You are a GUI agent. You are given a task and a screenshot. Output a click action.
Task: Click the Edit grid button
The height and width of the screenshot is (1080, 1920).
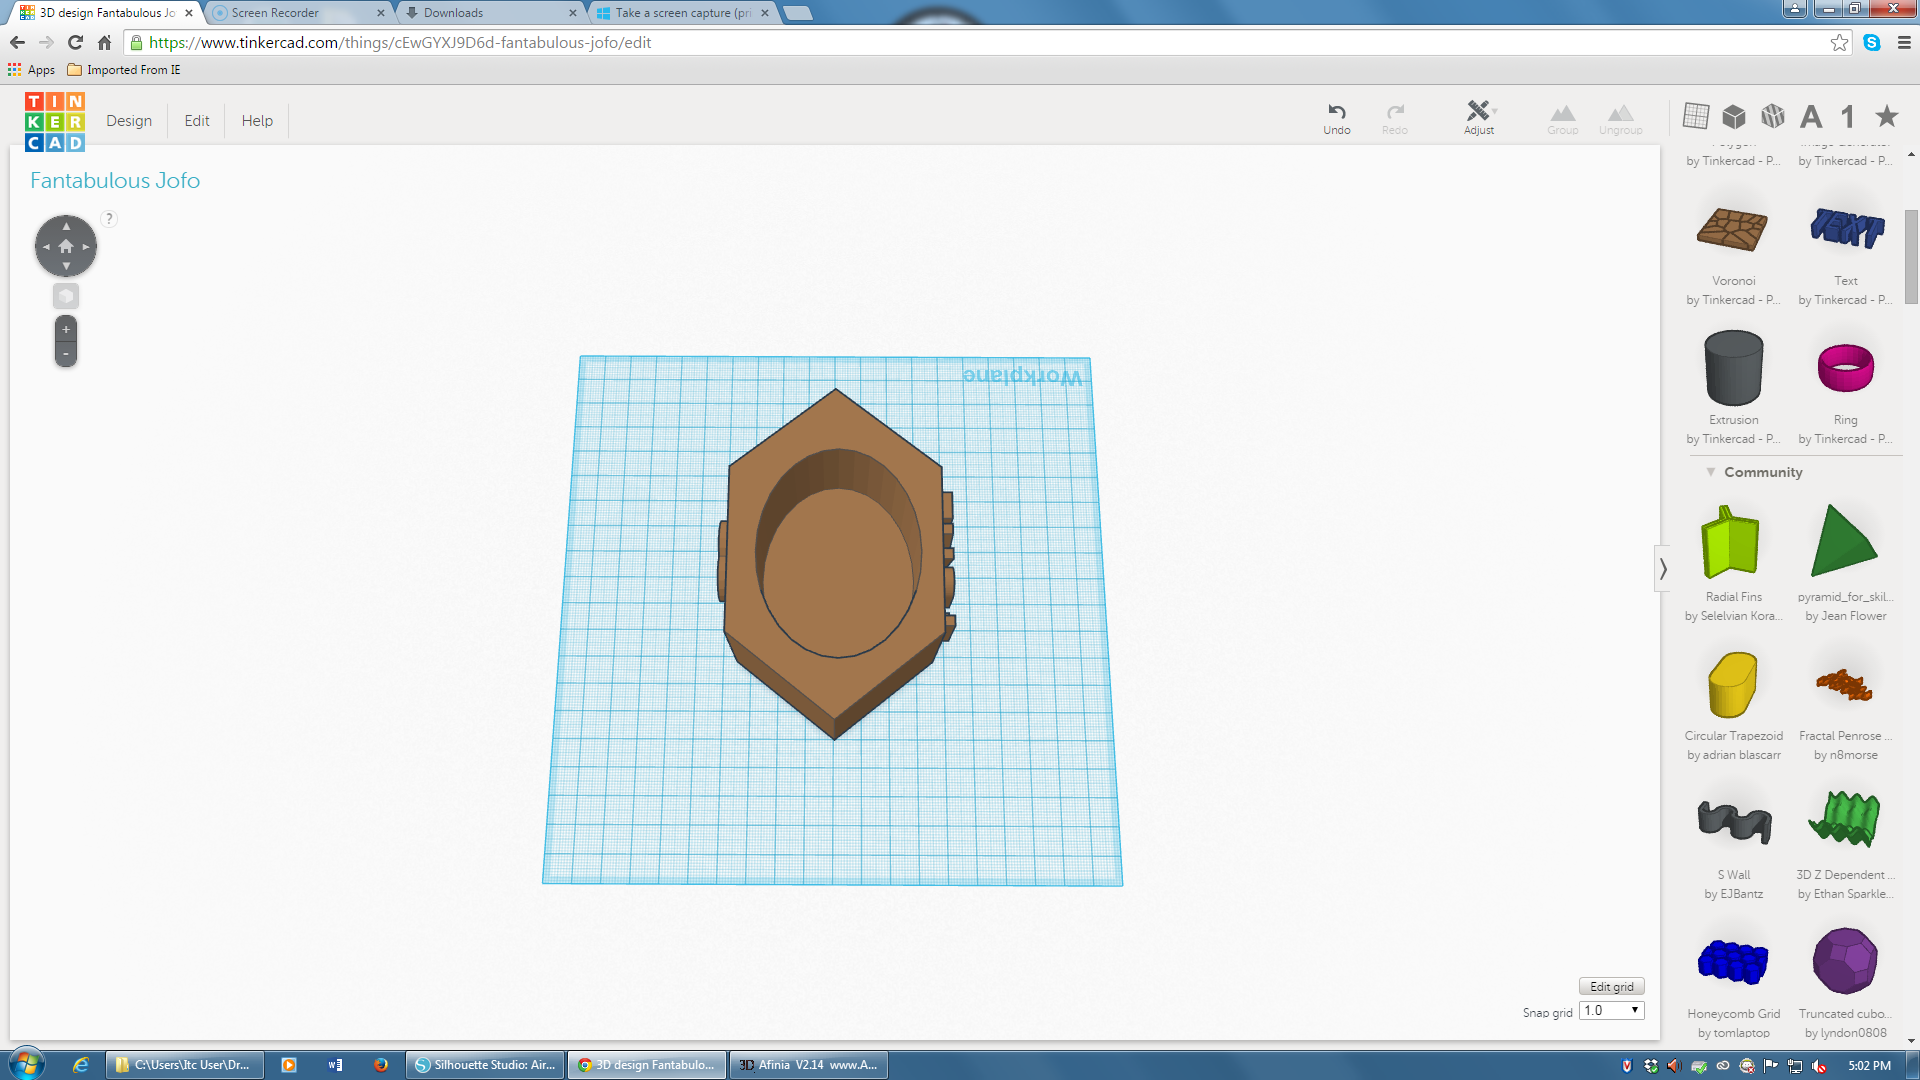(1612, 986)
